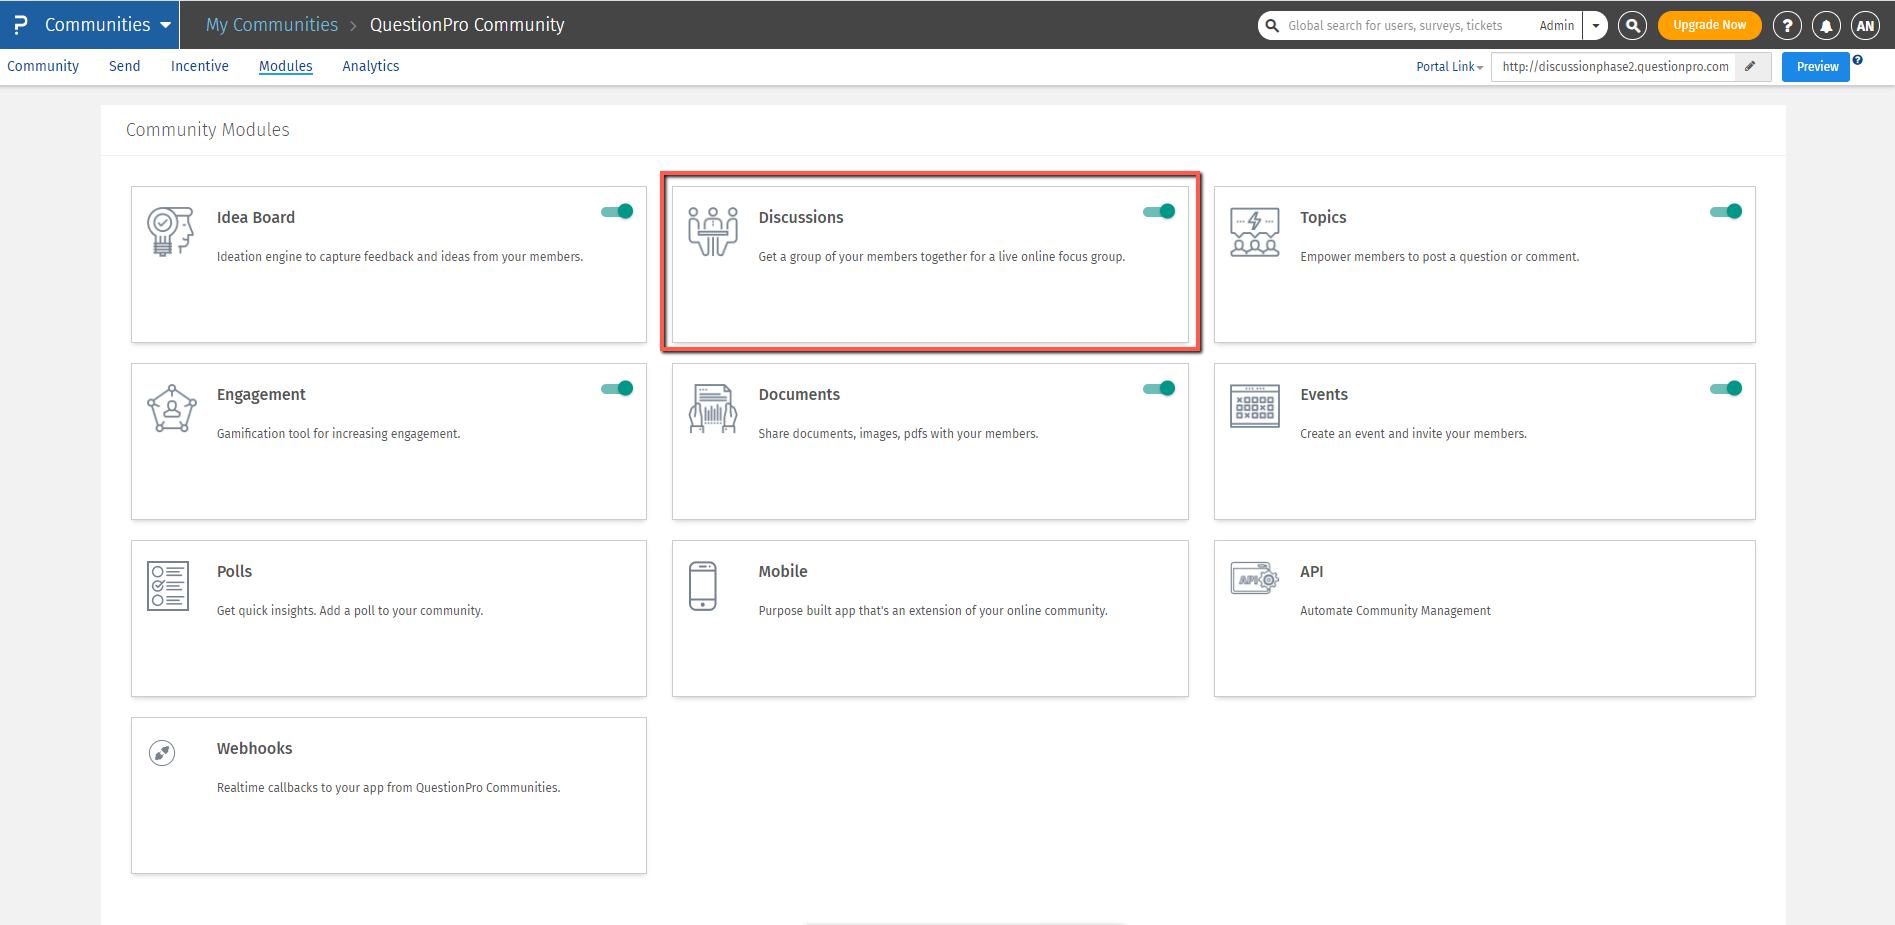Switch to the Analytics tab
1895x925 pixels.
tap(370, 66)
